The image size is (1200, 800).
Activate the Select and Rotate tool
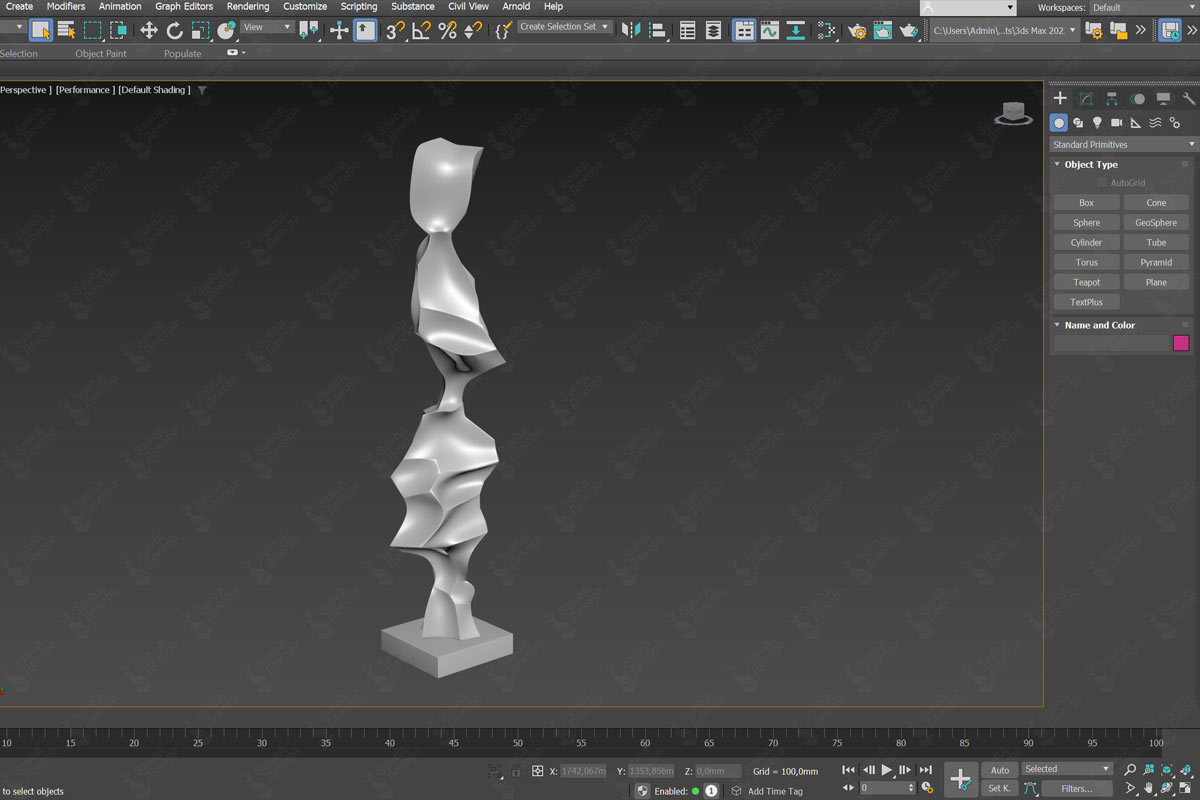click(174, 30)
